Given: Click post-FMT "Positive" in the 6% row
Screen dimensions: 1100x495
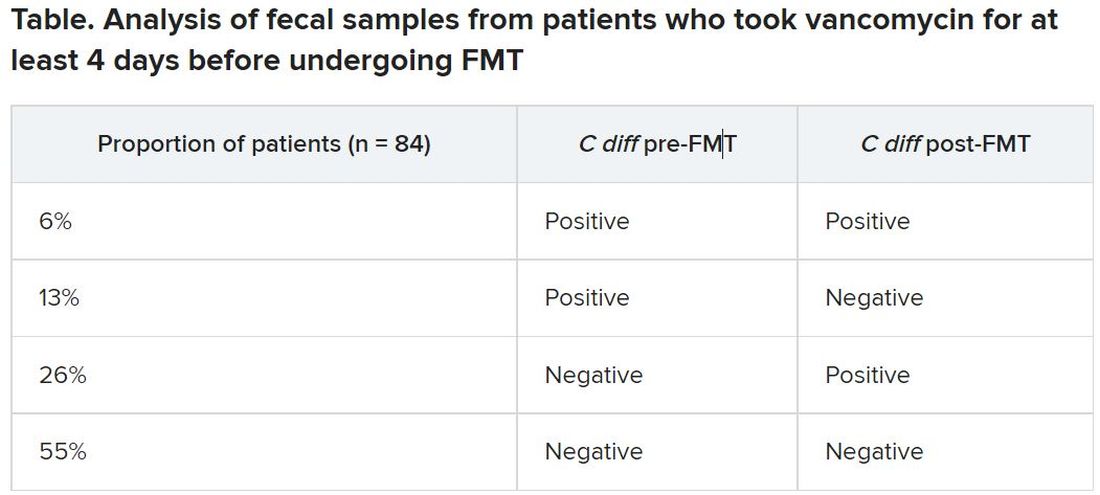Looking at the screenshot, I should tap(867, 221).
